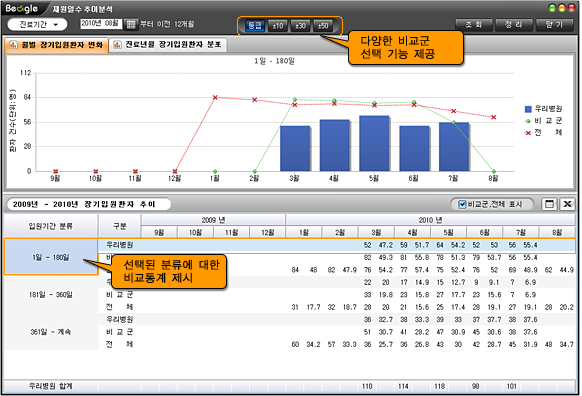Select the ±50 comparison group button
Viewport: 582px width, 396px height.
click(x=323, y=26)
